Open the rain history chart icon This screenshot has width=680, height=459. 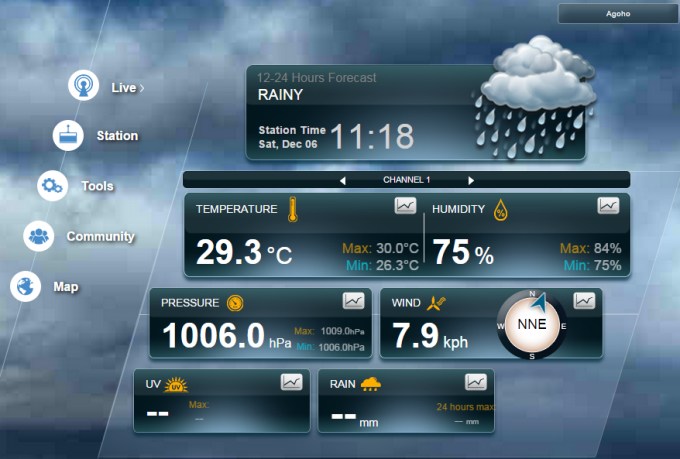coord(476,381)
